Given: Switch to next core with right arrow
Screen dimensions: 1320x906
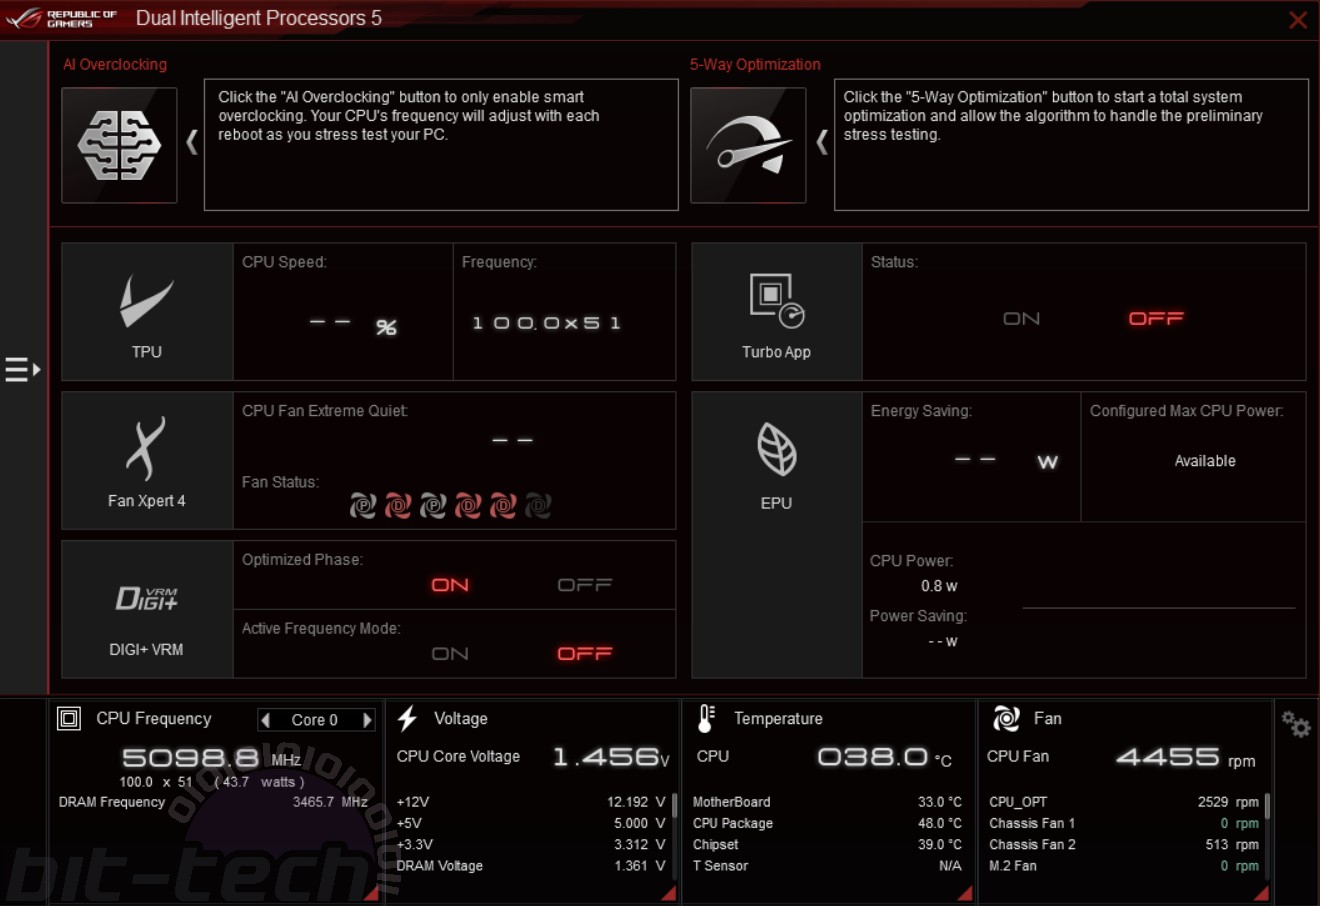Looking at the screenshot, I should (x=367, y=720).
